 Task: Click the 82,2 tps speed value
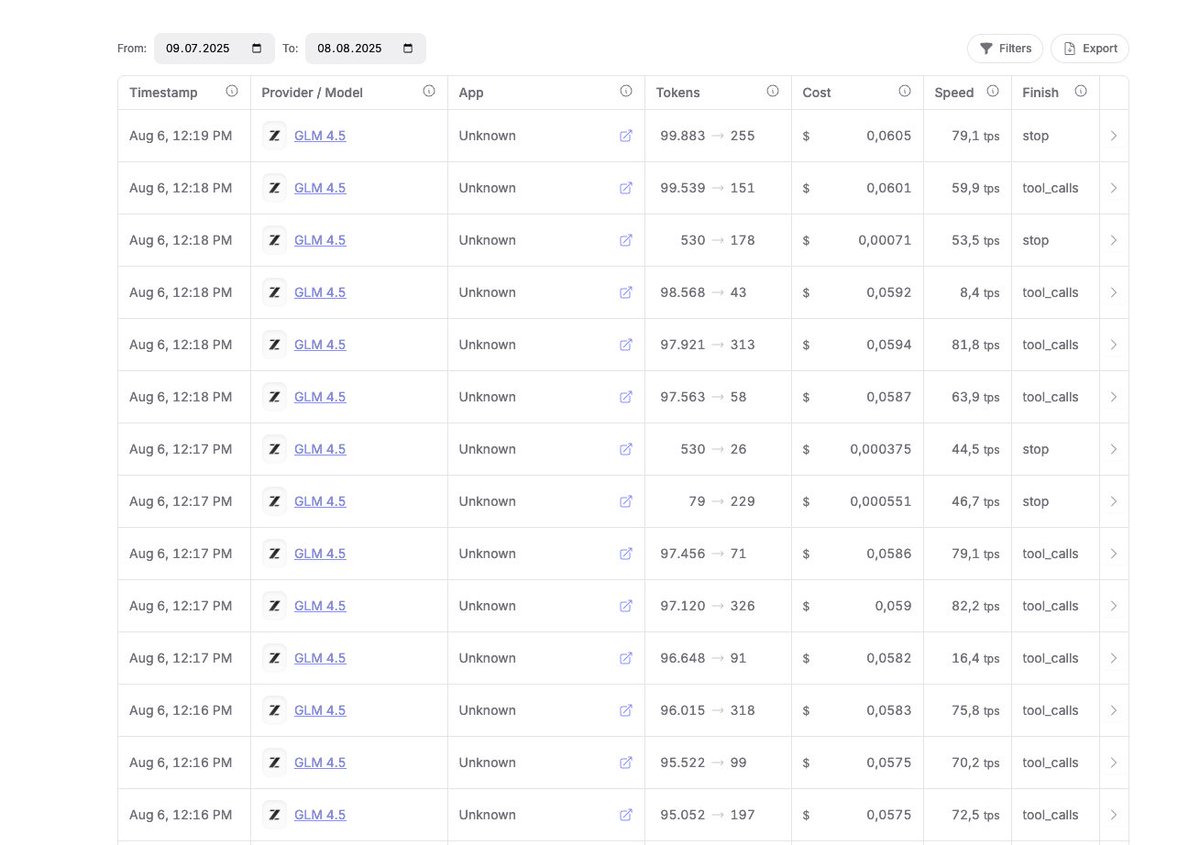(976, 606)
